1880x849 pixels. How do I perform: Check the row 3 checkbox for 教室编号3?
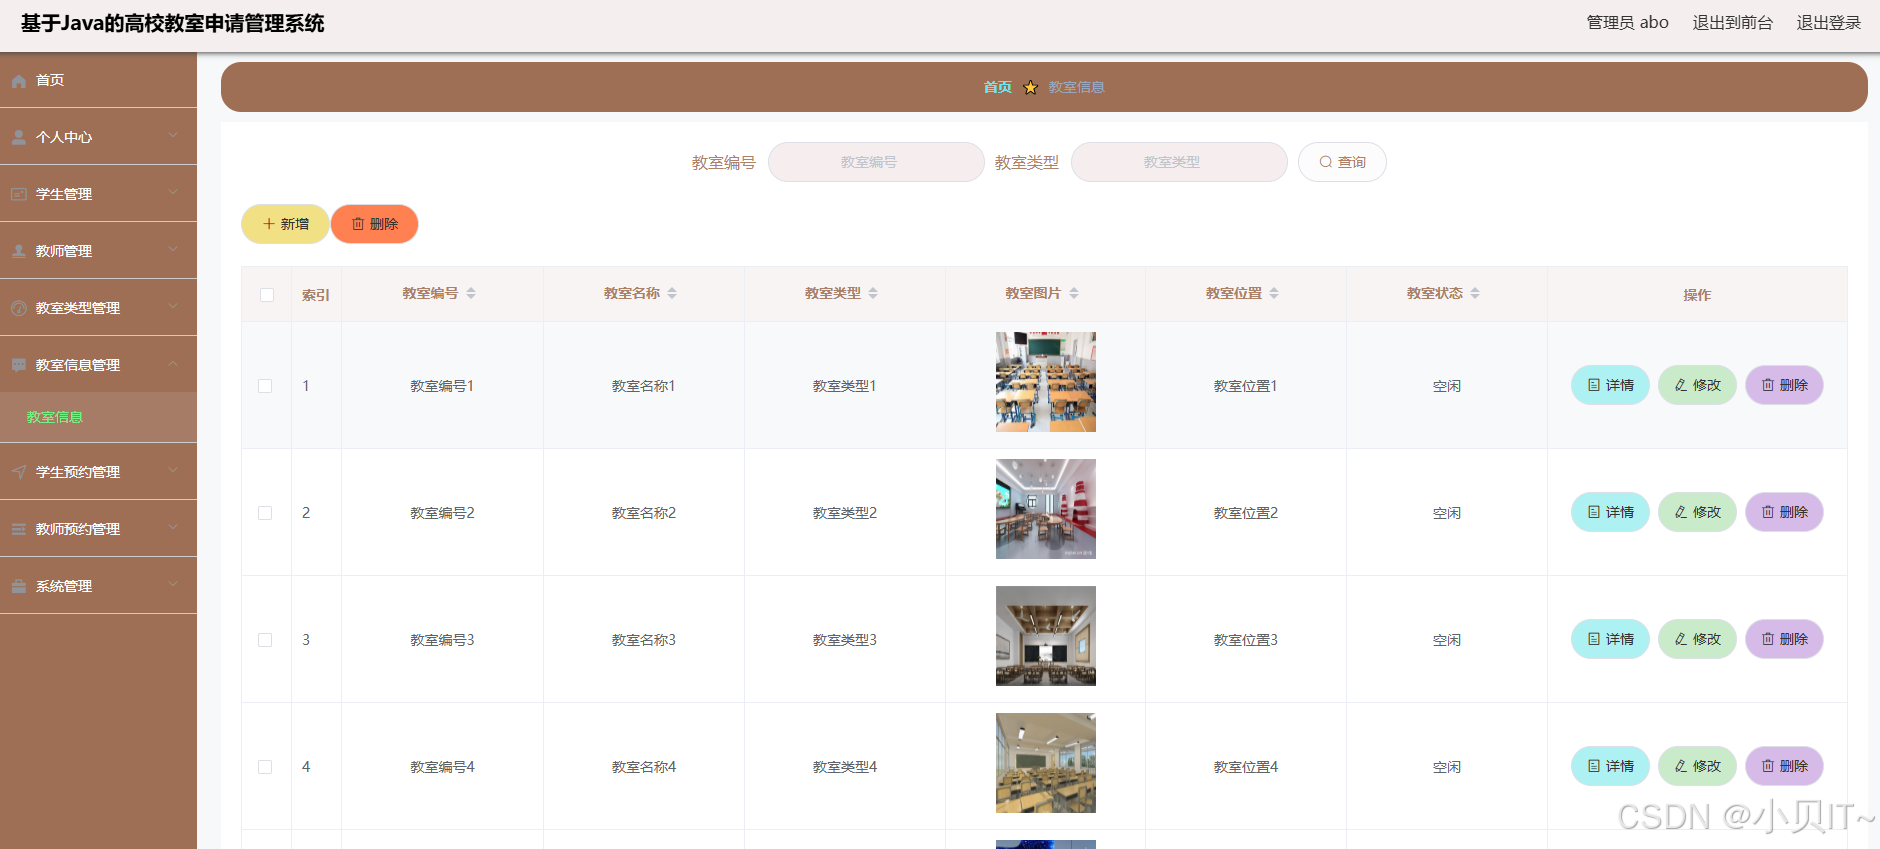[265, 640]
